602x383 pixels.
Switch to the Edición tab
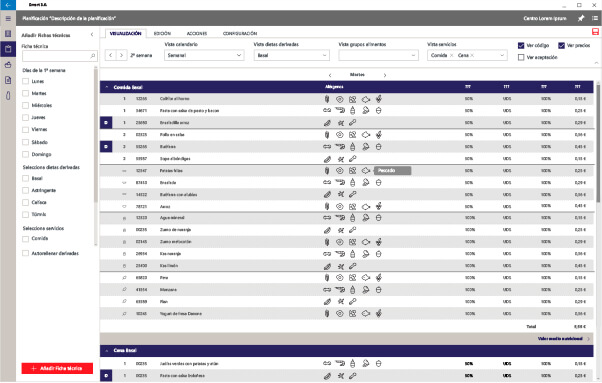(x=162, y=34)
